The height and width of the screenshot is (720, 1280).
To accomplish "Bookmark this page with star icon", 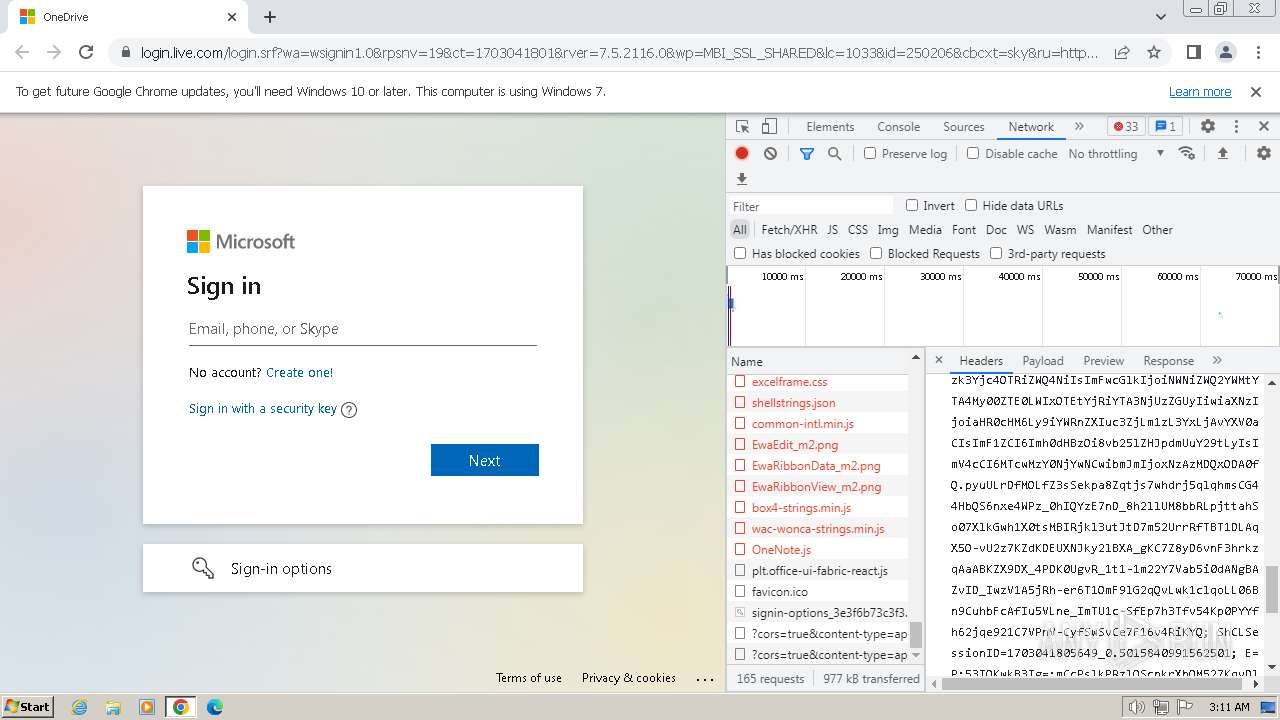I will click(x=1154, y=52).
